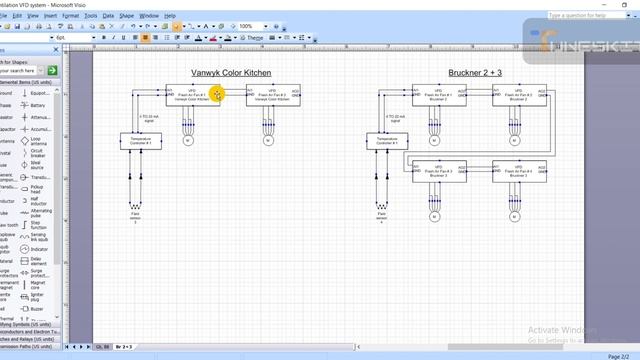The height and width of the screenshot is (360, 640).
Task: Toggle Italic formatting
Action: (113, 38)
